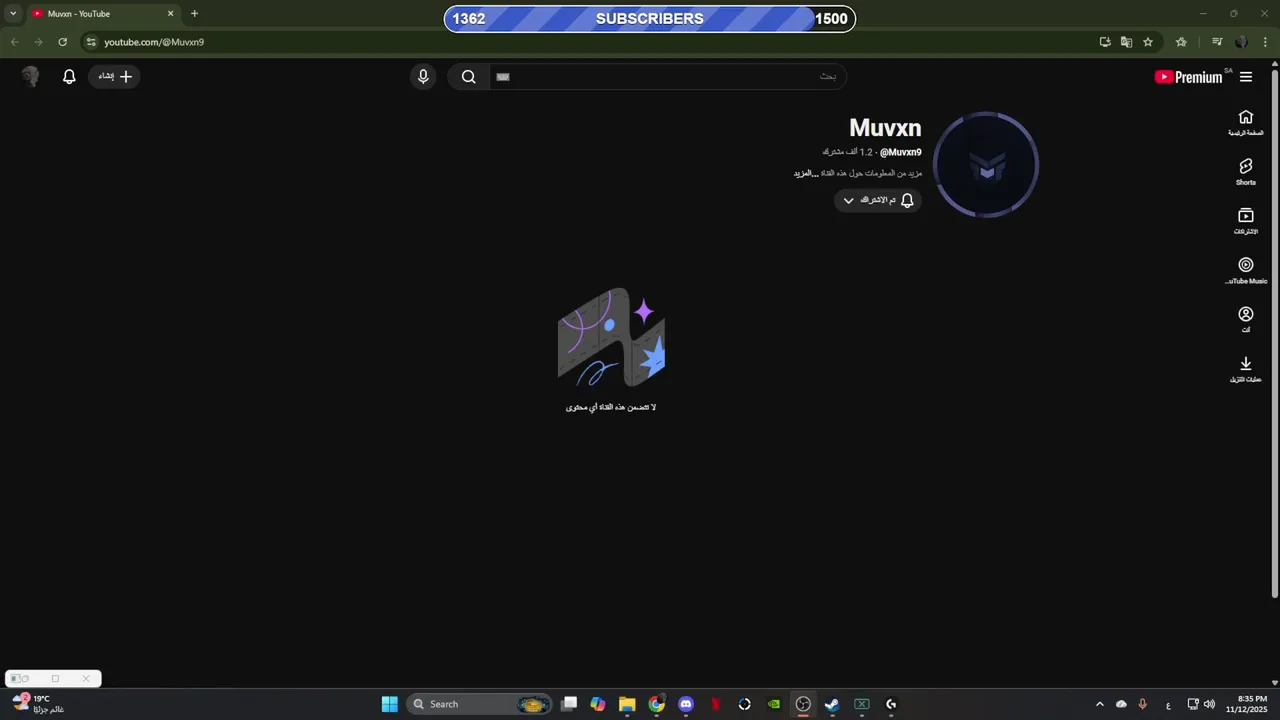Switch to OBS Studio on taskbar

tap(803, 704)
